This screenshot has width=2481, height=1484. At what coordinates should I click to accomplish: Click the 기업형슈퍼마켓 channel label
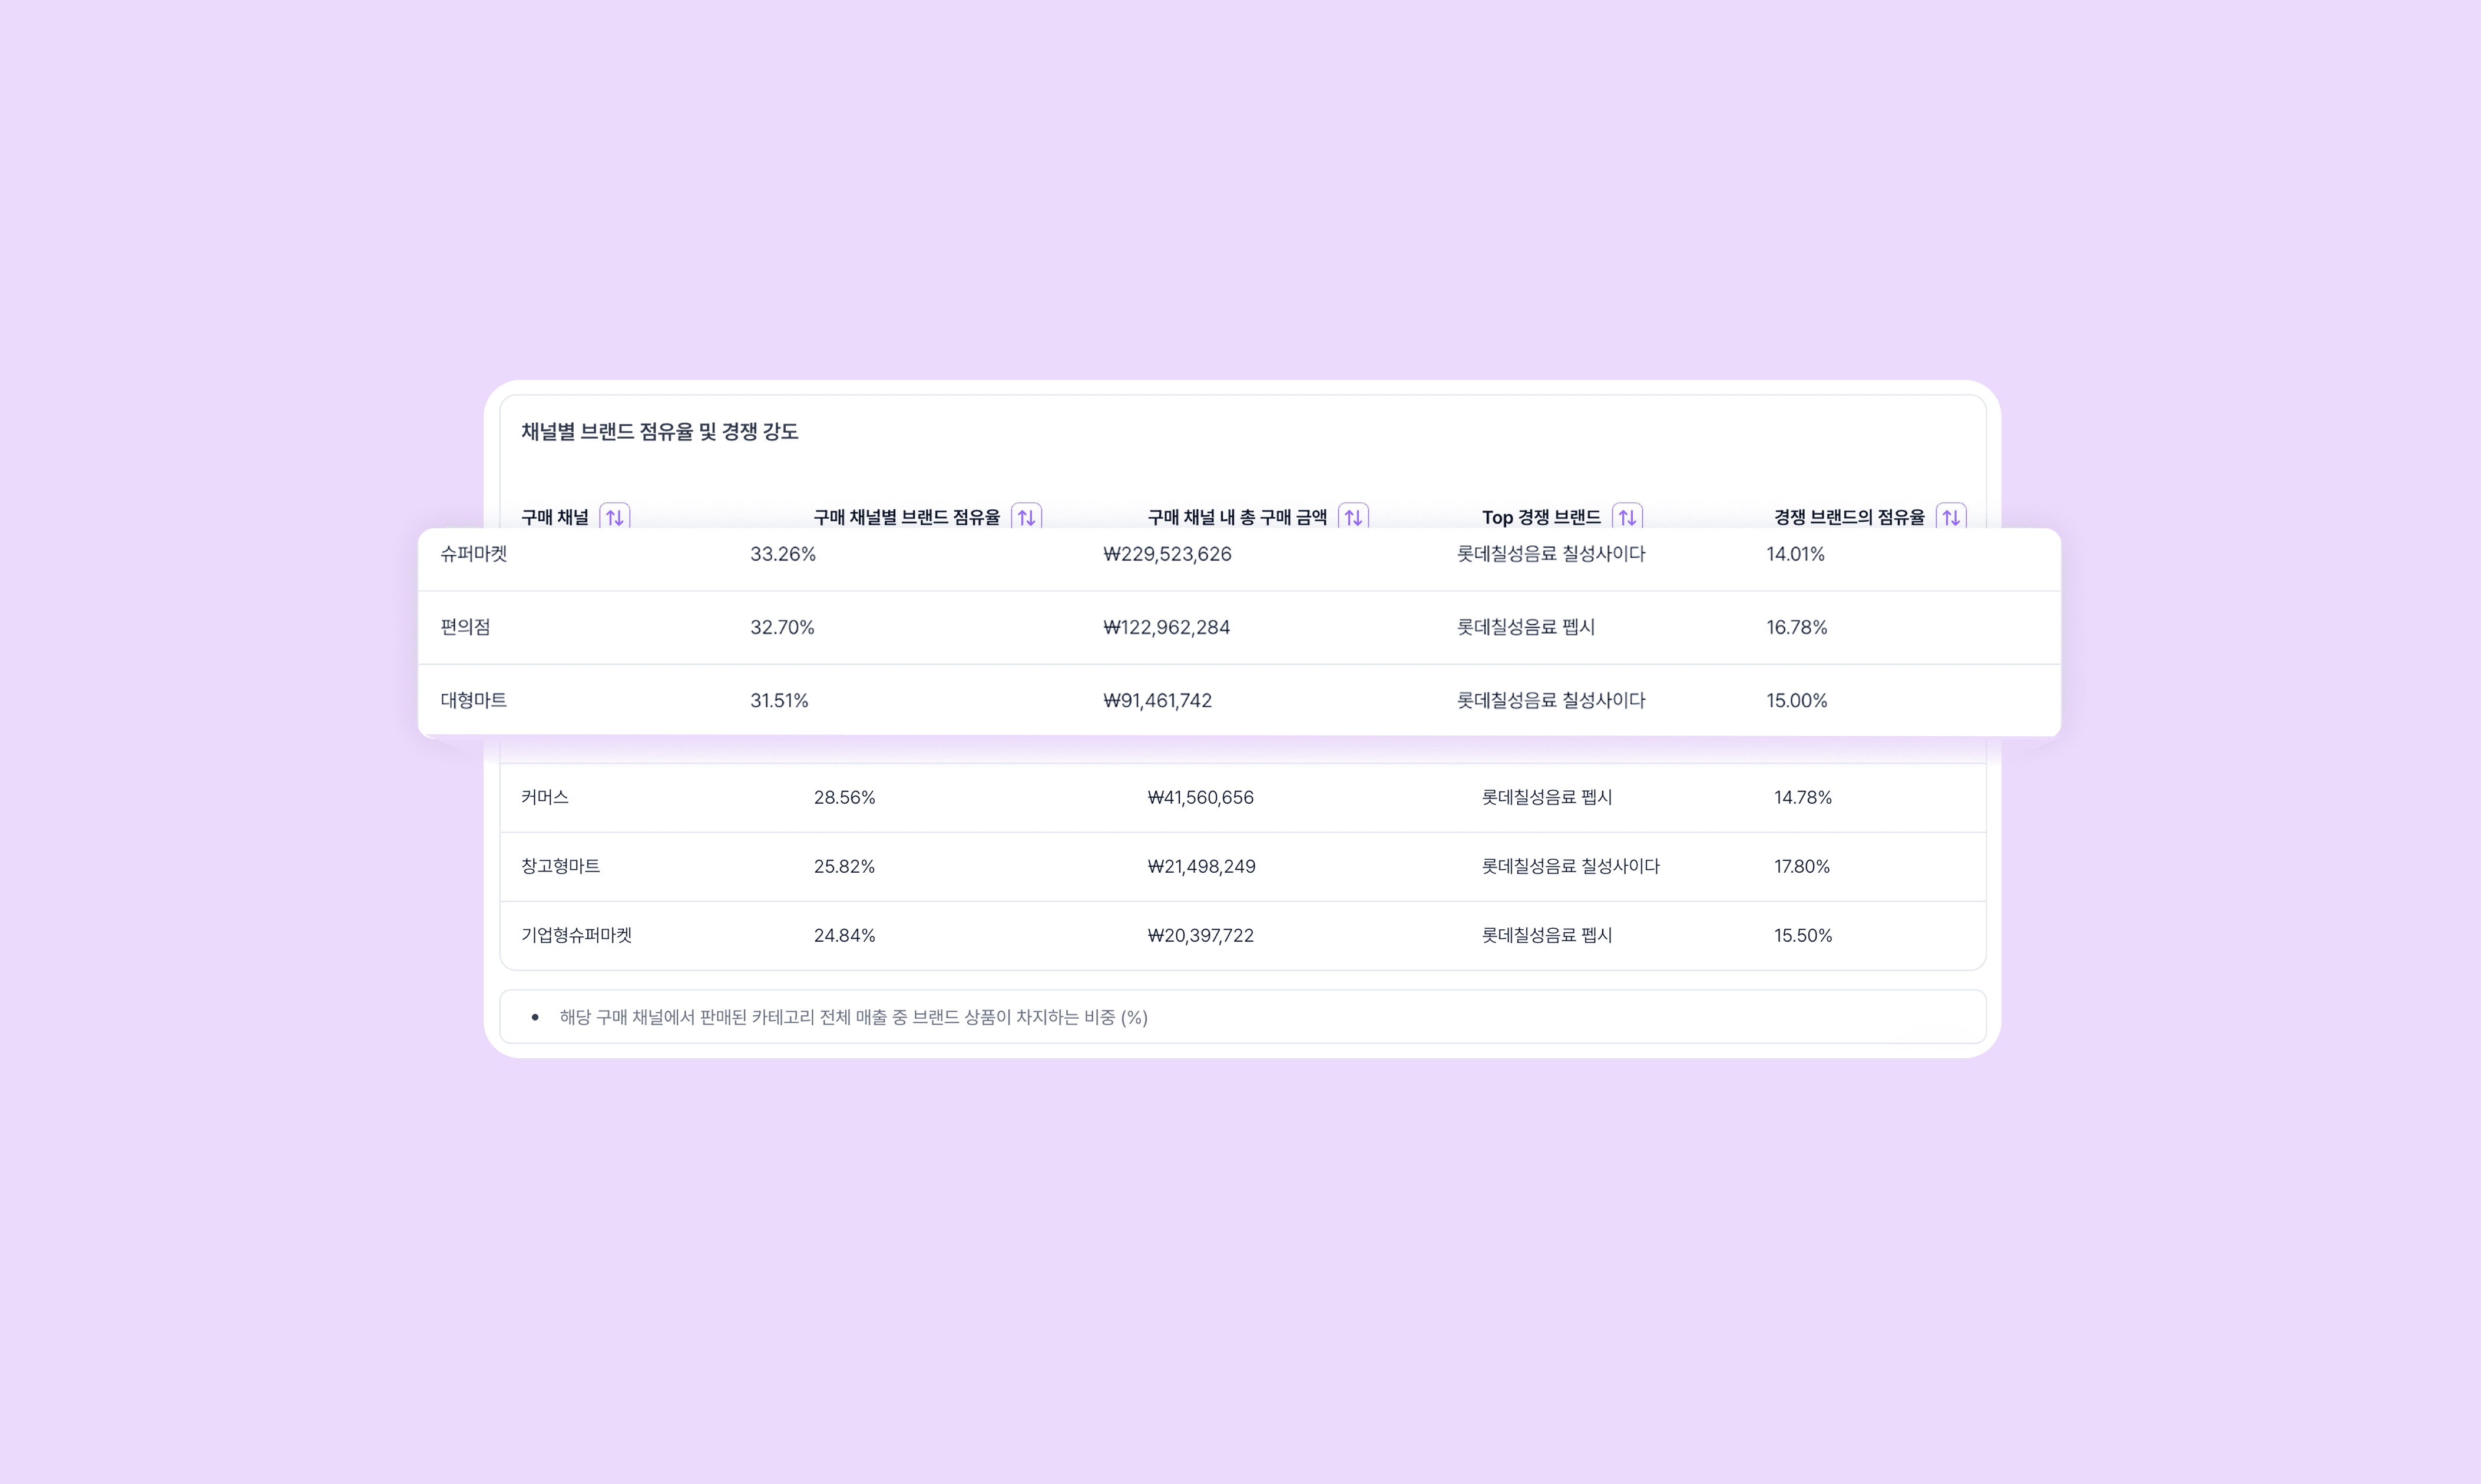(578, 935)
